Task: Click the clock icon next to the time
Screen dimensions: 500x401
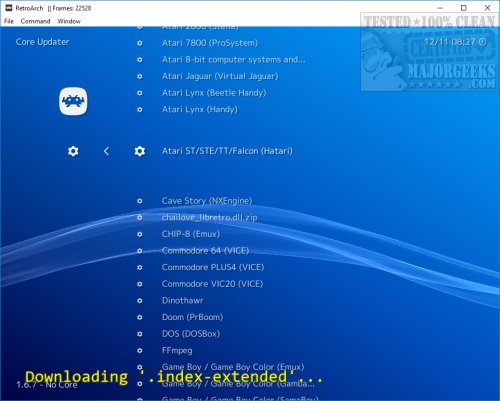Action: pos(482,42)
